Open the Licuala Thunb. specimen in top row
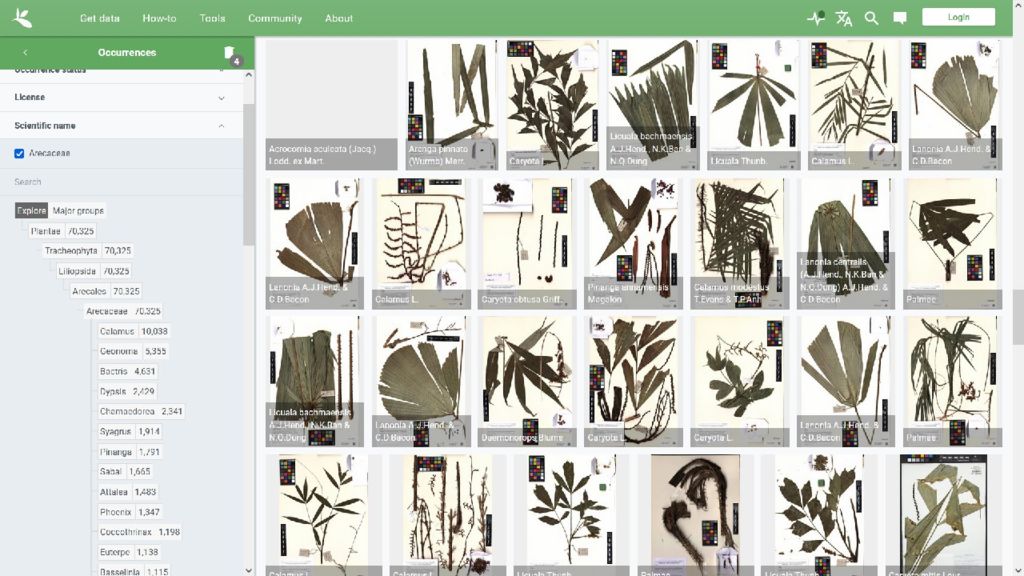1024x576 pixels. point(754,104)
